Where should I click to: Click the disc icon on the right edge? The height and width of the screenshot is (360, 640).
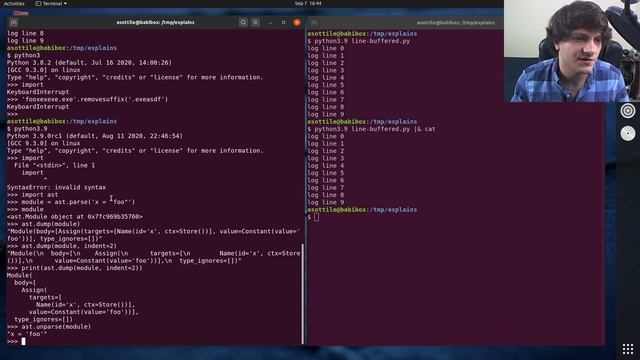click(628, 133)
